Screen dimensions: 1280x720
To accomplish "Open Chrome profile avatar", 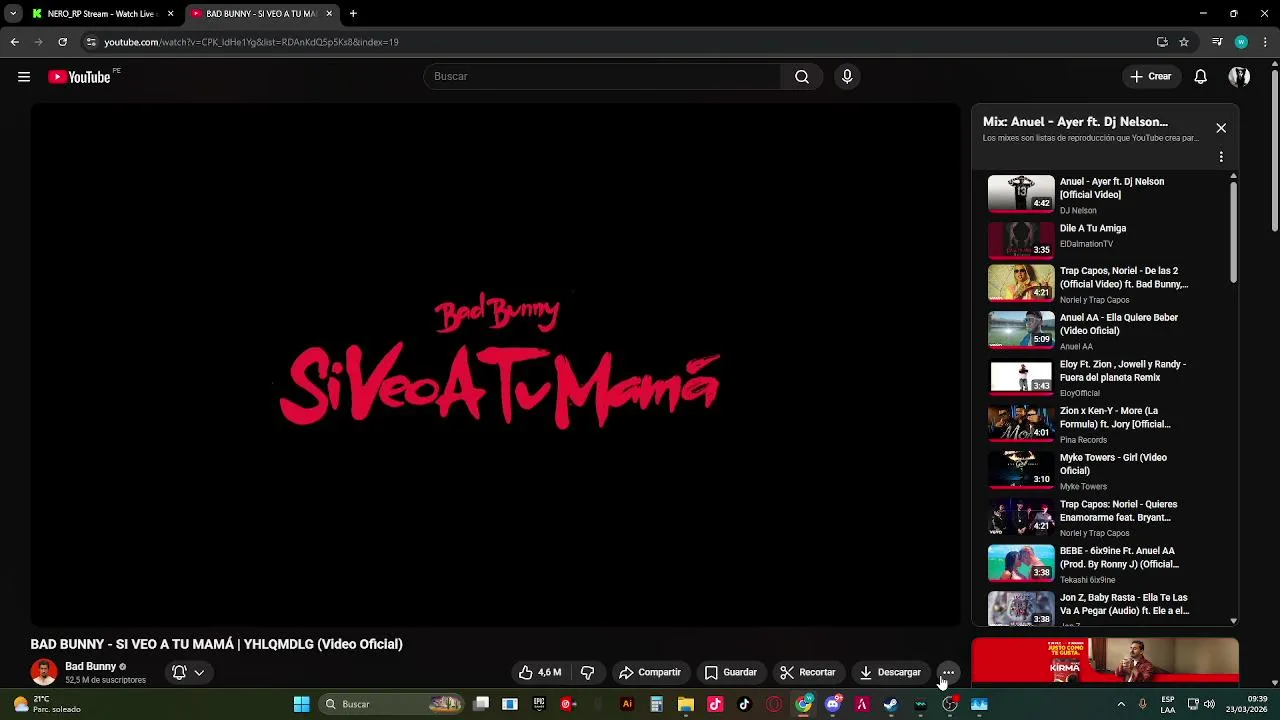I will (x=1241, y=42).
